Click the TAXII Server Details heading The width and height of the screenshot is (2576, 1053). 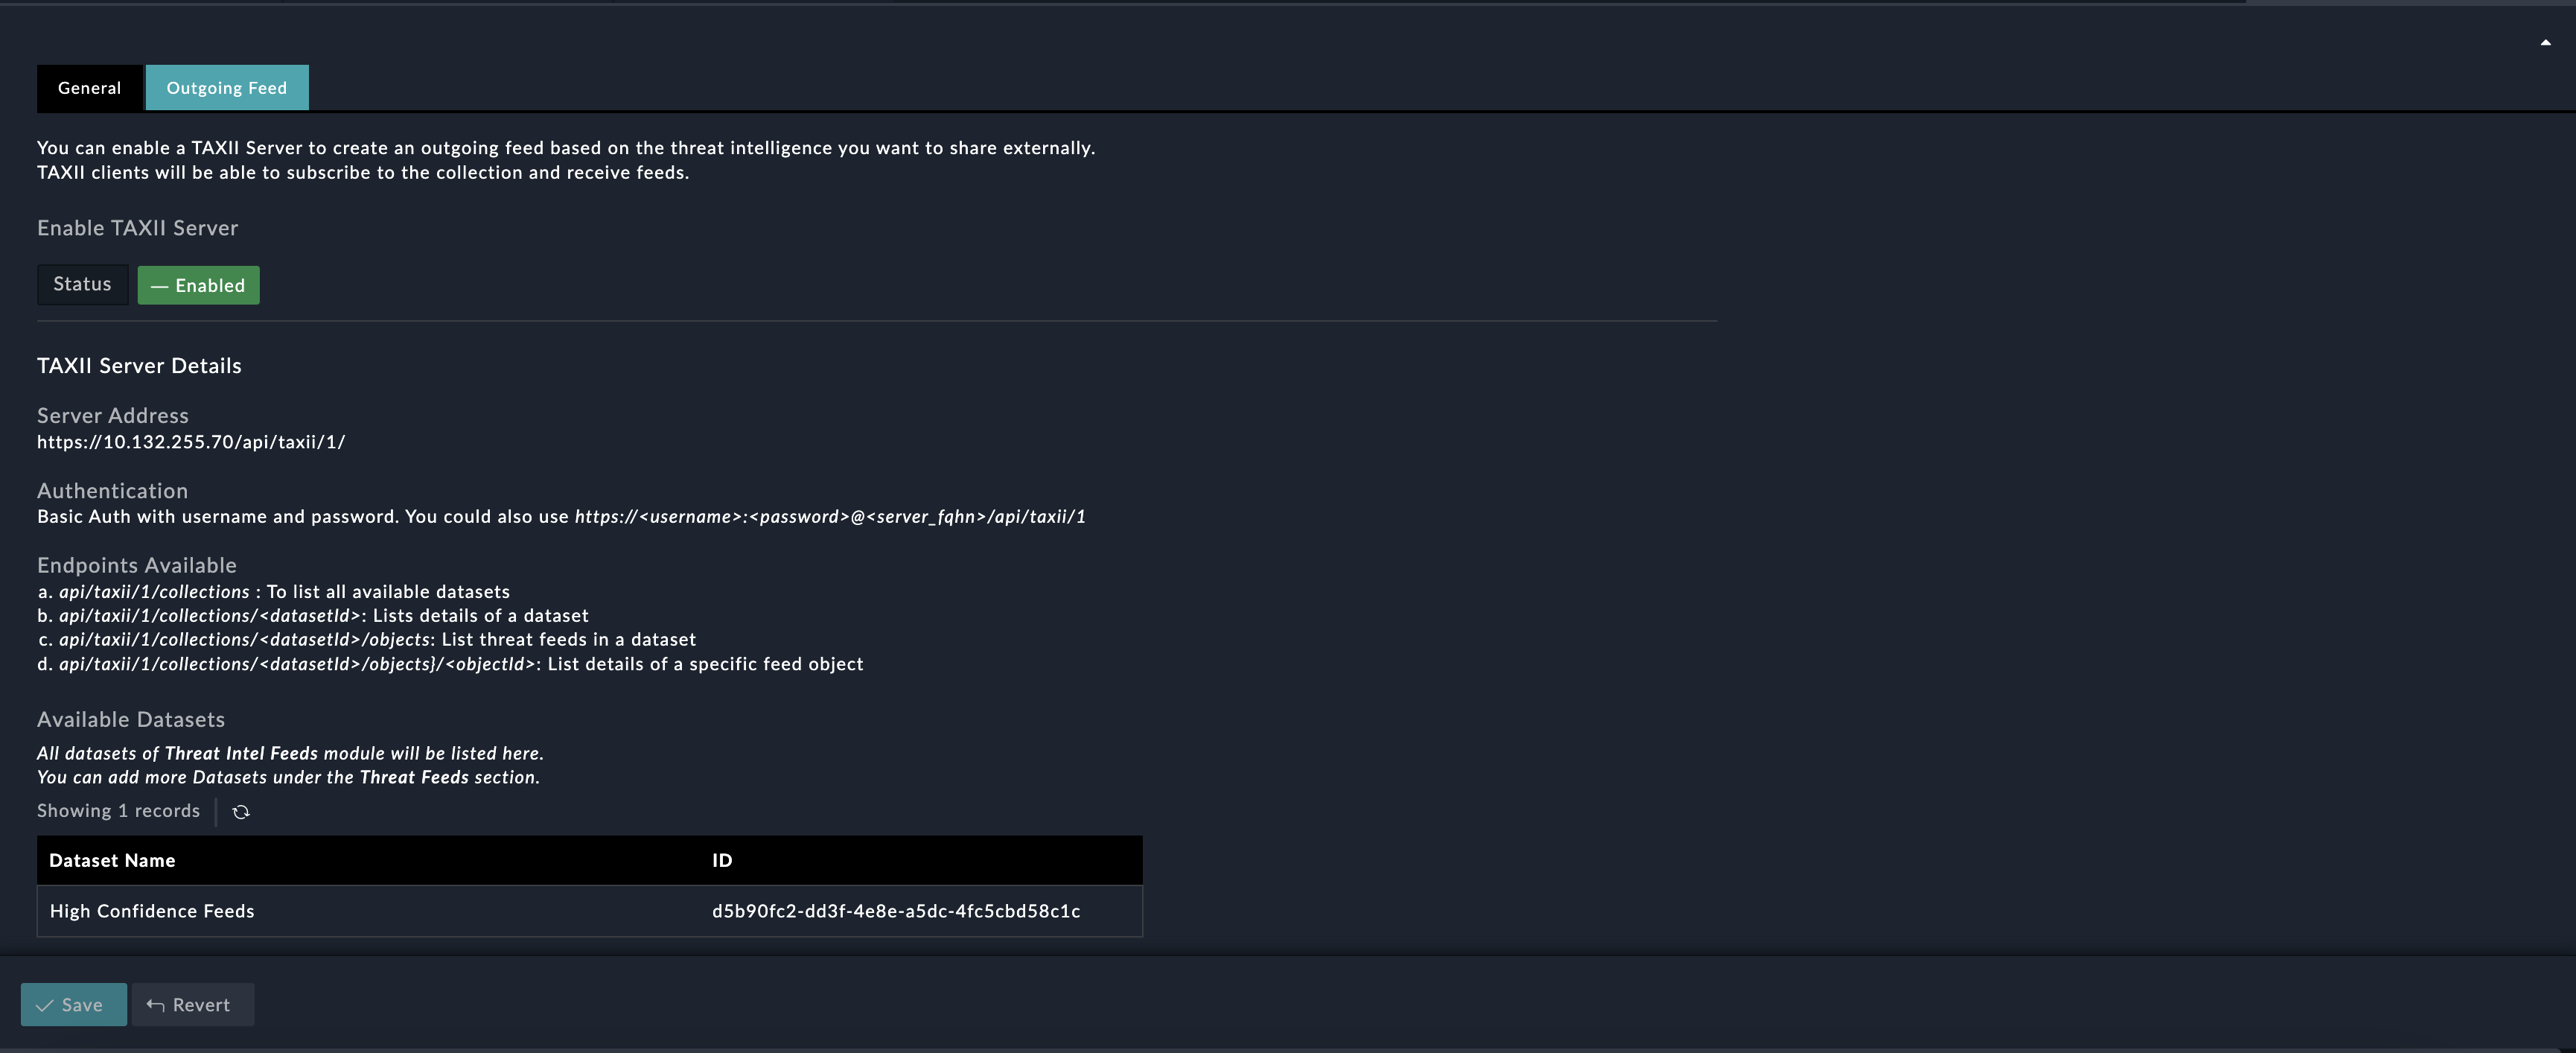[x=139, y=366]
